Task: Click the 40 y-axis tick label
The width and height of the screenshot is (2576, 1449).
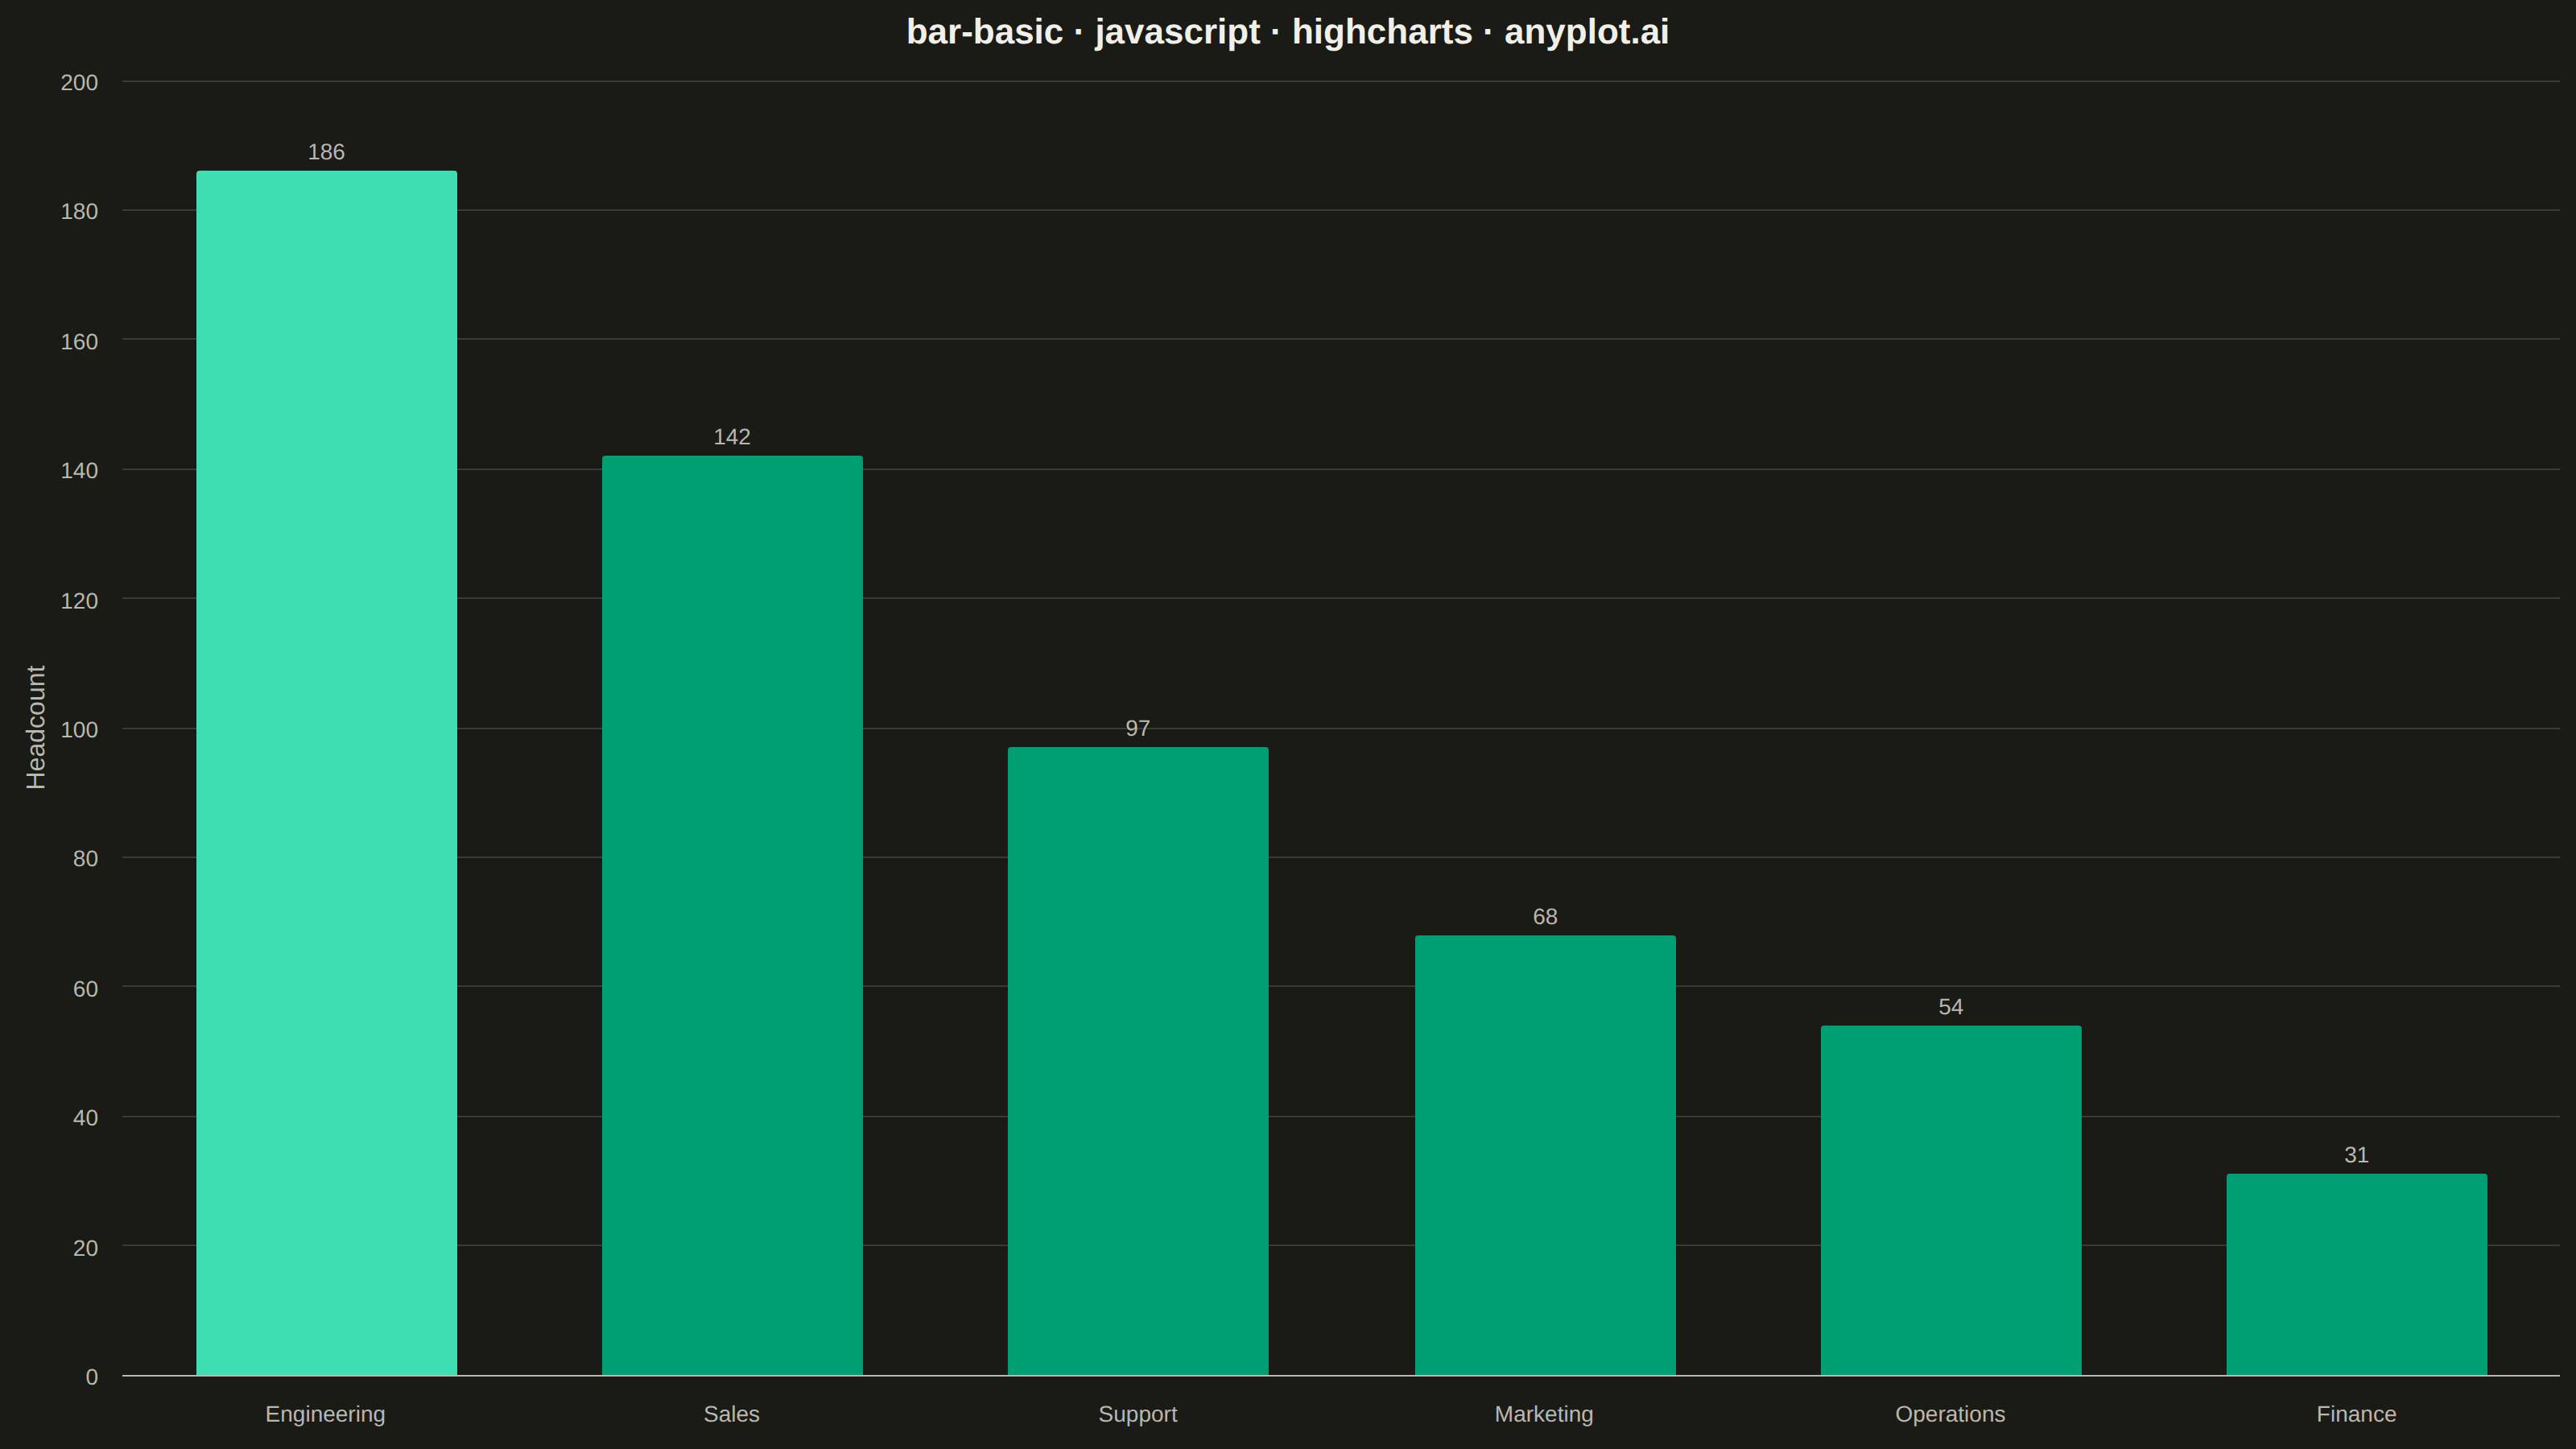Action: click(x=85, y=1117)
